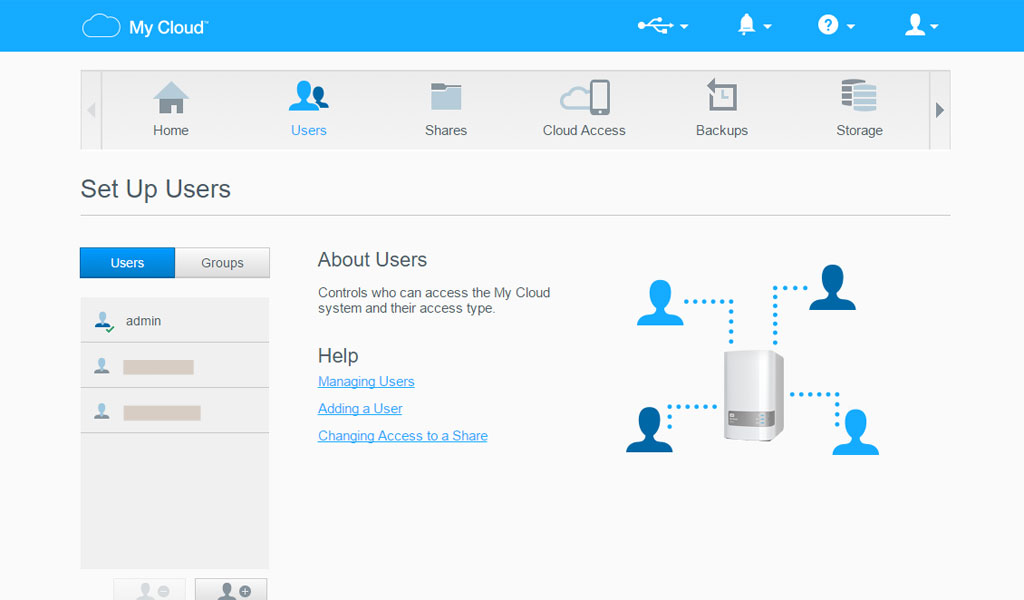Click the About Users heading
Image resolution: width=1024 pixels, height=600 pixels.
[372, 260]
